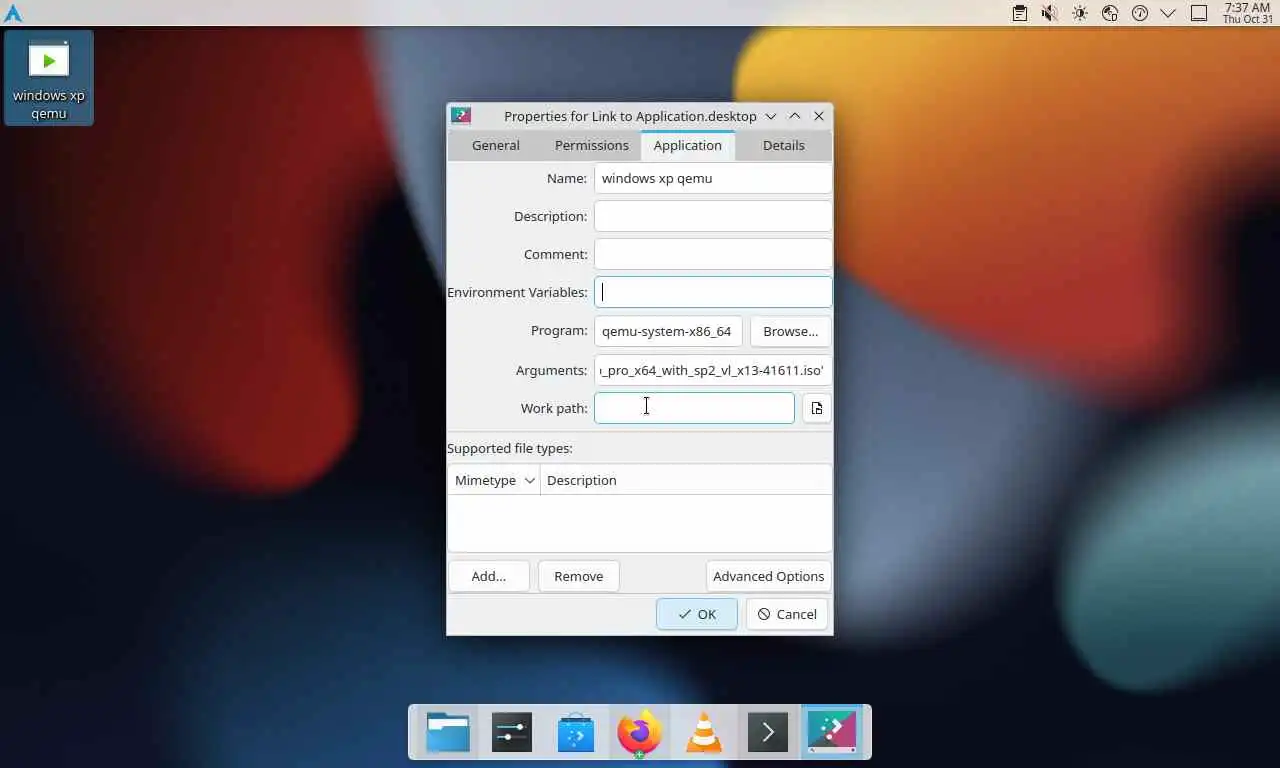The width and height of the screenshot is (1280, 768).
Task: Open the Work path folder chooser icon
Action: pos(817,408)
